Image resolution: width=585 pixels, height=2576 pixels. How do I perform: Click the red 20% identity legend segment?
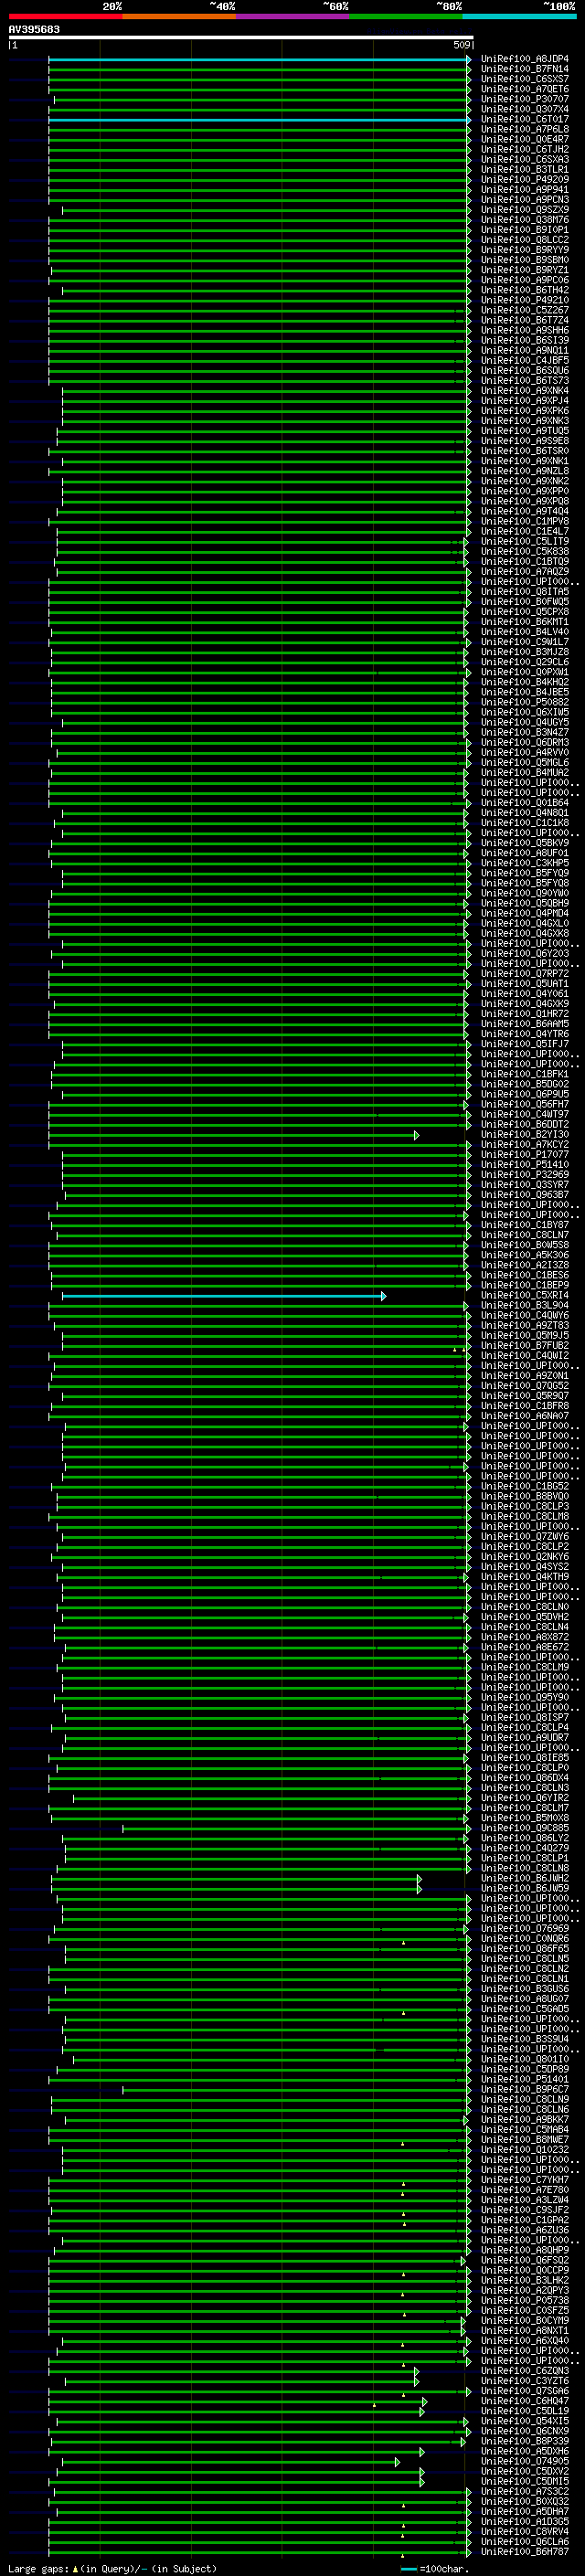click(65, 16)
